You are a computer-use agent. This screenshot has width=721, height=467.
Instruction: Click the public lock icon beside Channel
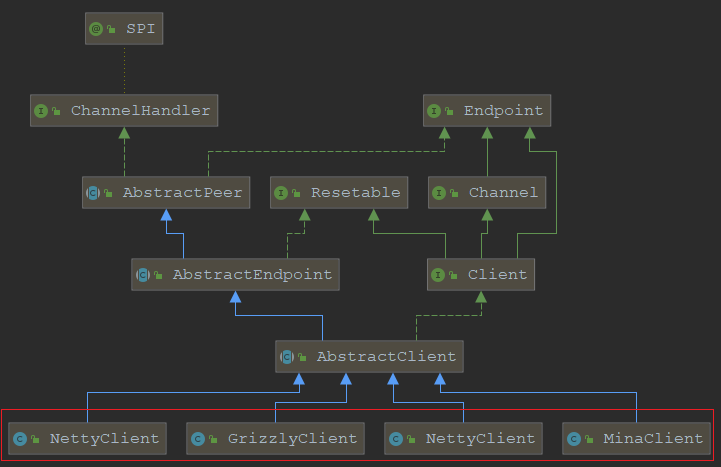pos(454,193)
